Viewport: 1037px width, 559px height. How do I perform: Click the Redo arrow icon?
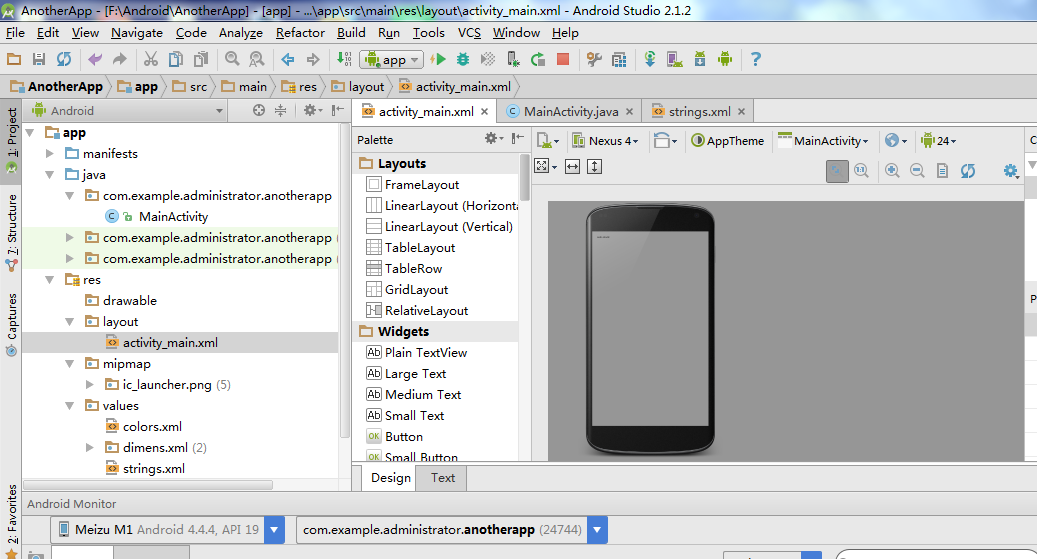click(120, 60)
